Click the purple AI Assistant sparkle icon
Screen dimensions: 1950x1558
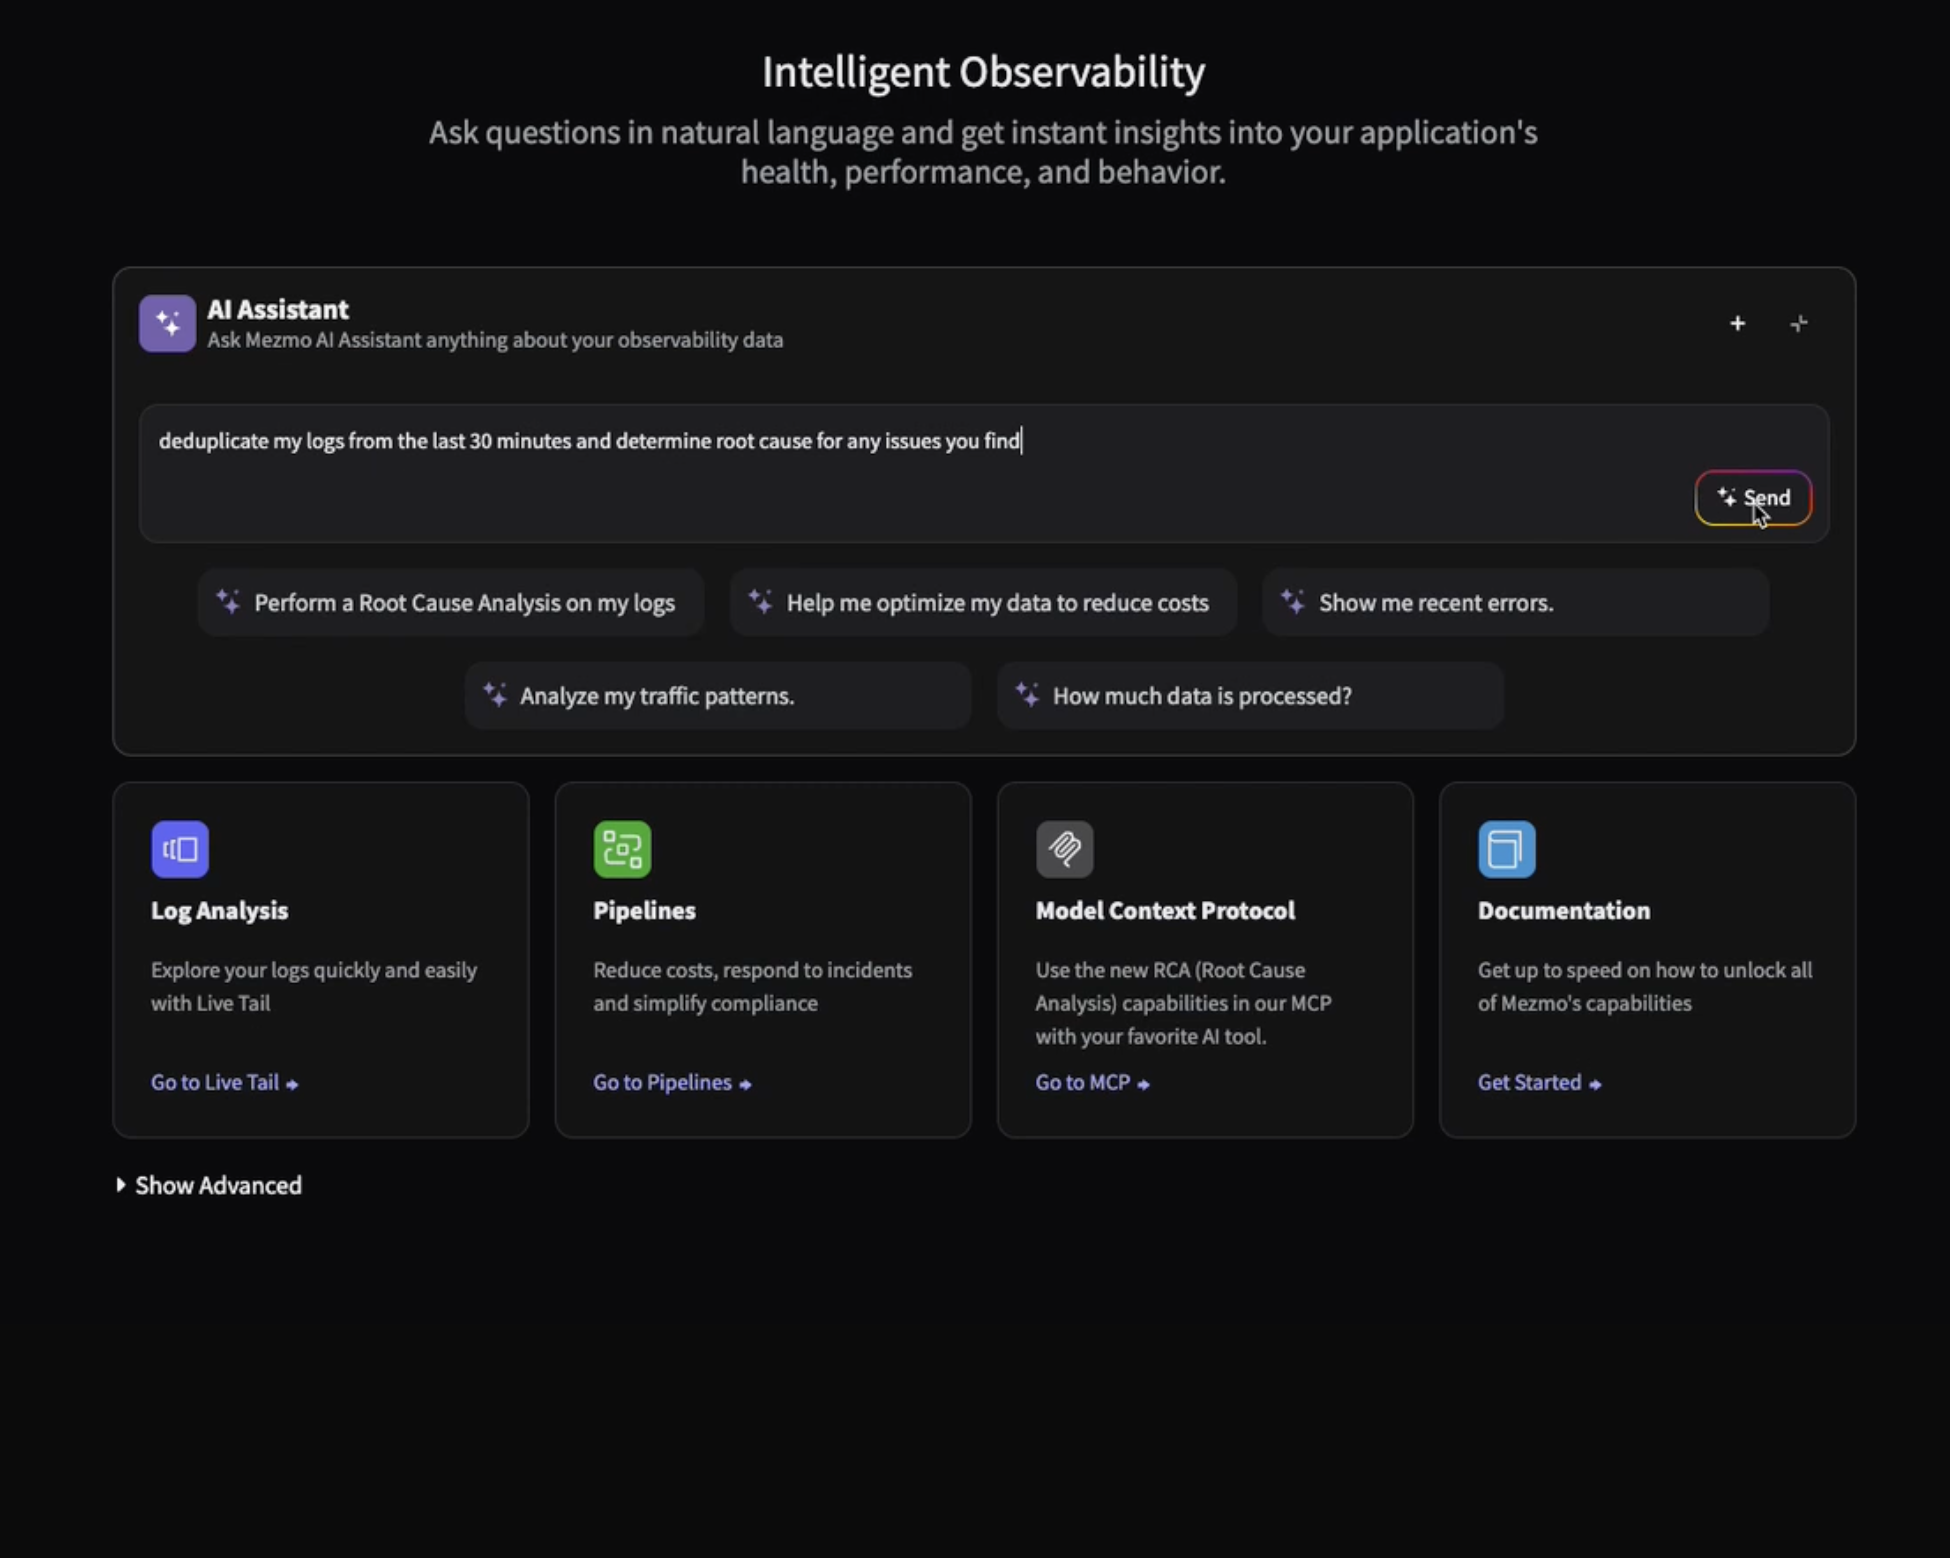pos(167,323)
